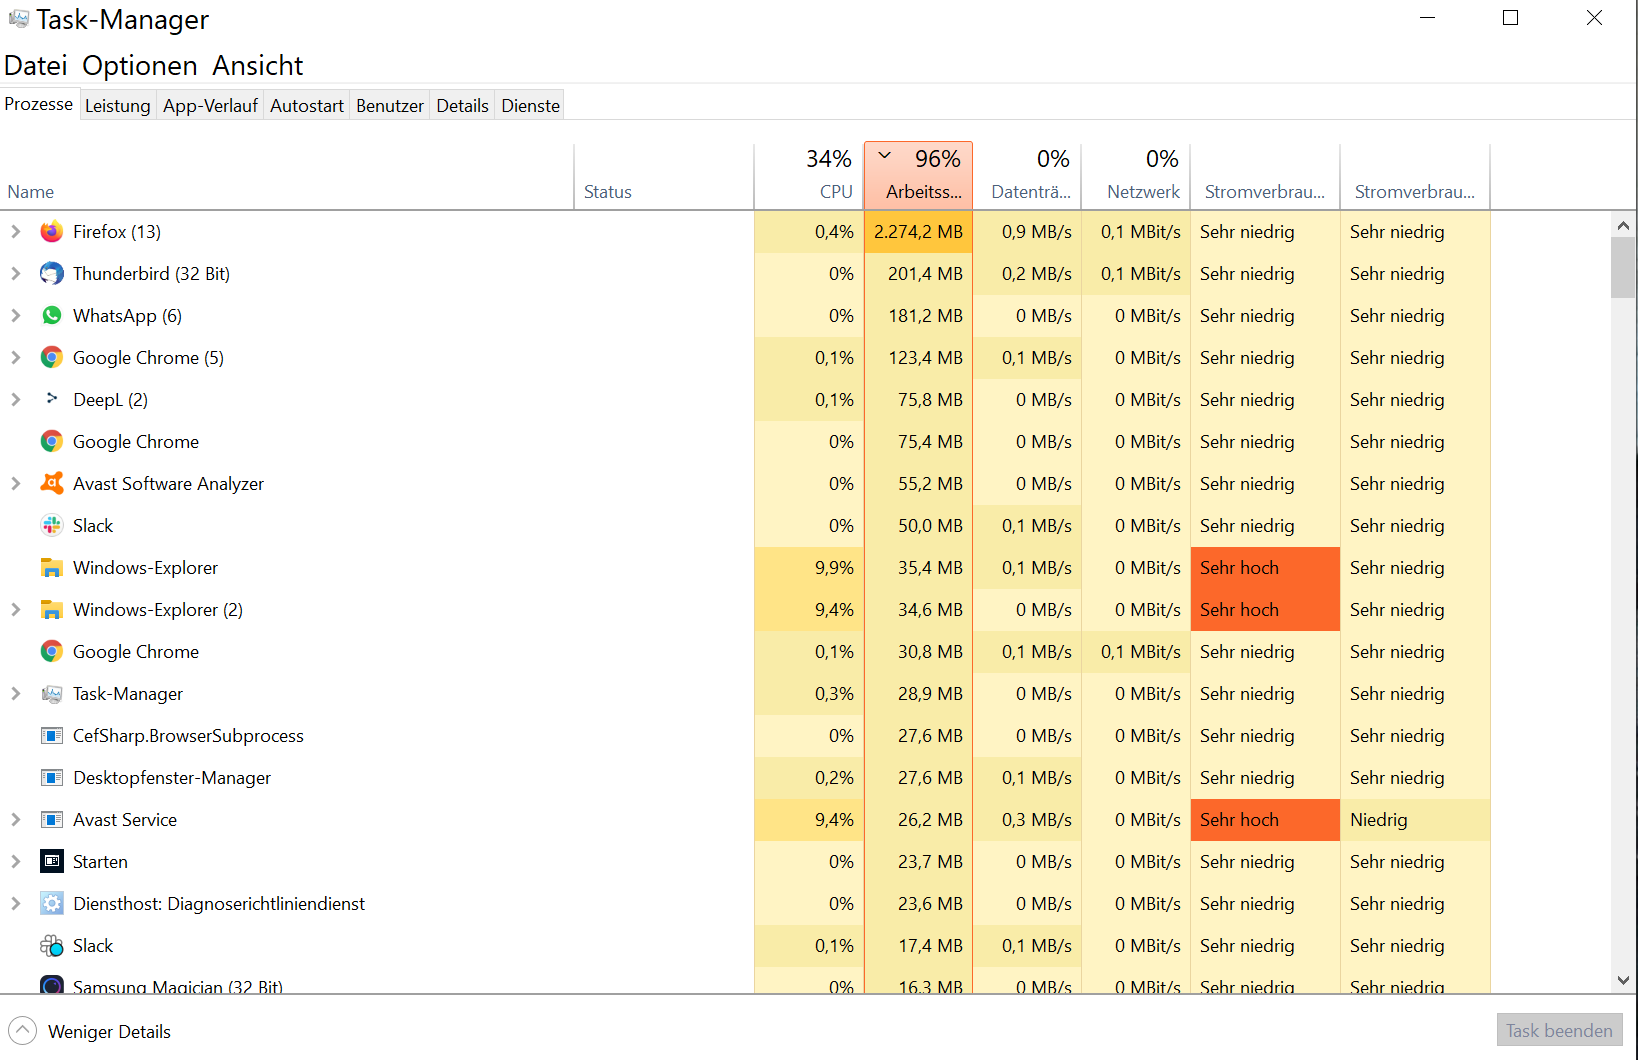
Task: Click the Starten process icon
Action: [x=52, y=861]
